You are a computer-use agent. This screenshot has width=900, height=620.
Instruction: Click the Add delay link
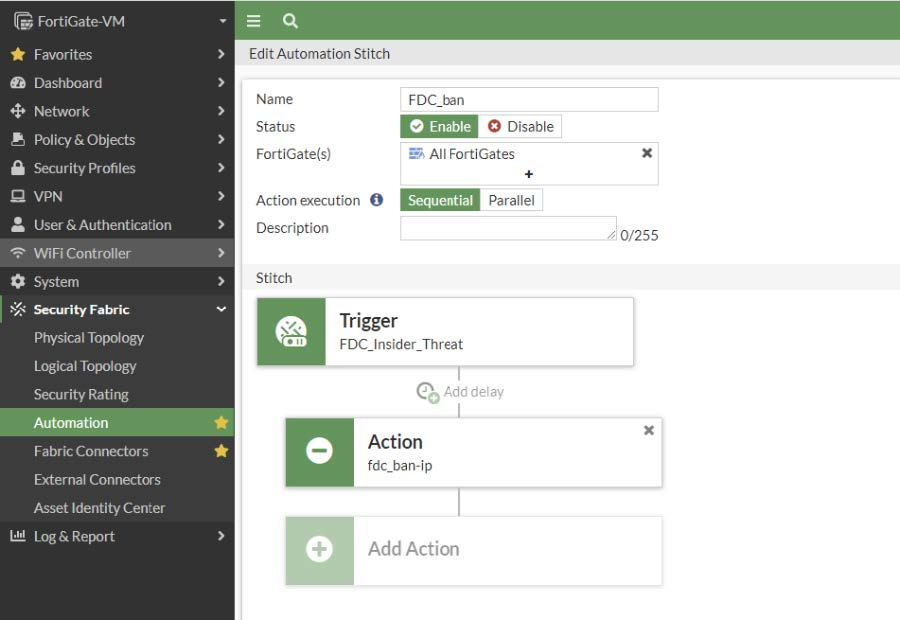pos(474,392)
